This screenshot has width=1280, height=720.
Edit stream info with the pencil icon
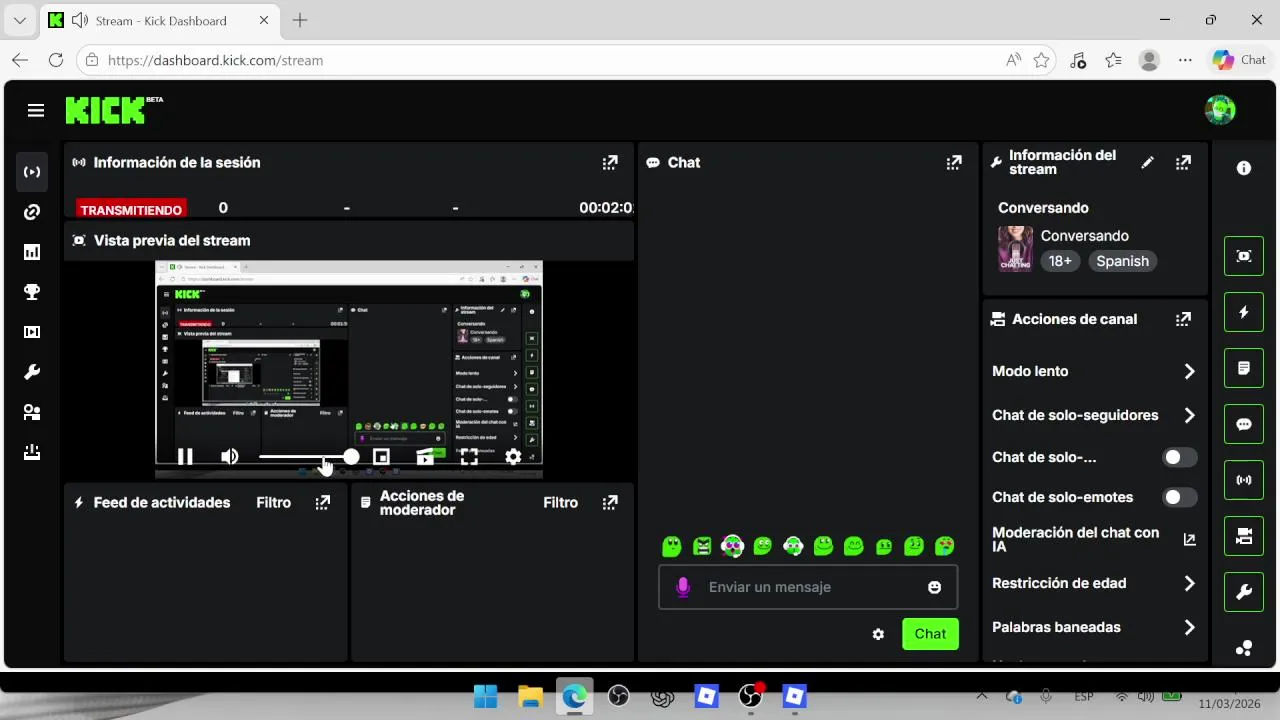pos(1148,162)
